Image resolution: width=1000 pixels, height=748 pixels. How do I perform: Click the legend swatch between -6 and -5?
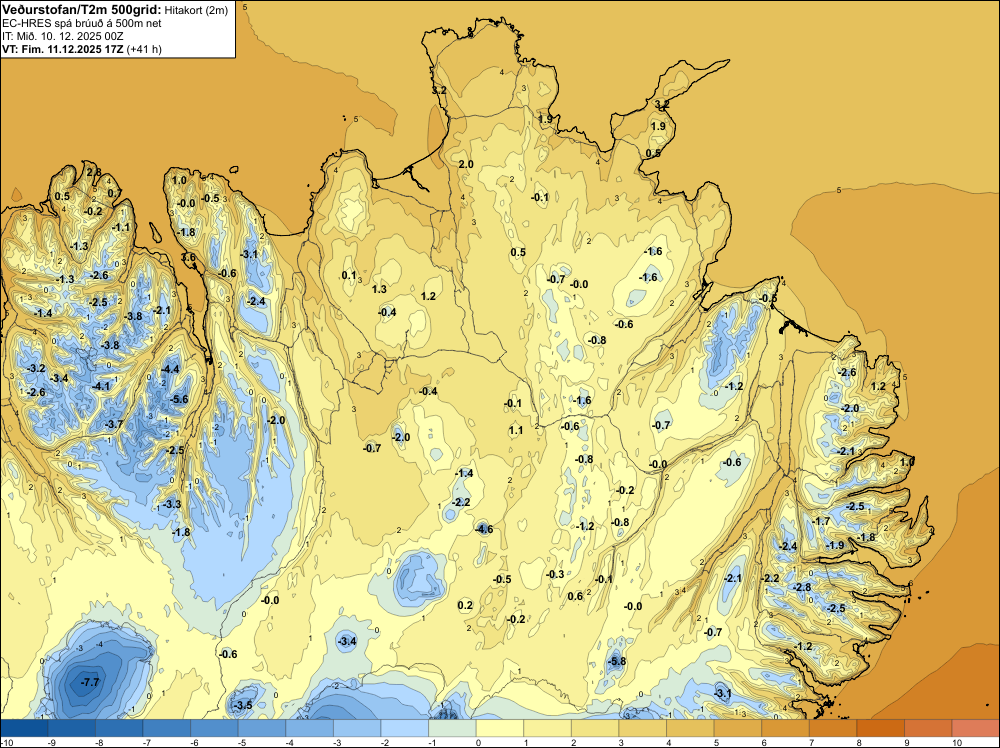coord(214,728)
